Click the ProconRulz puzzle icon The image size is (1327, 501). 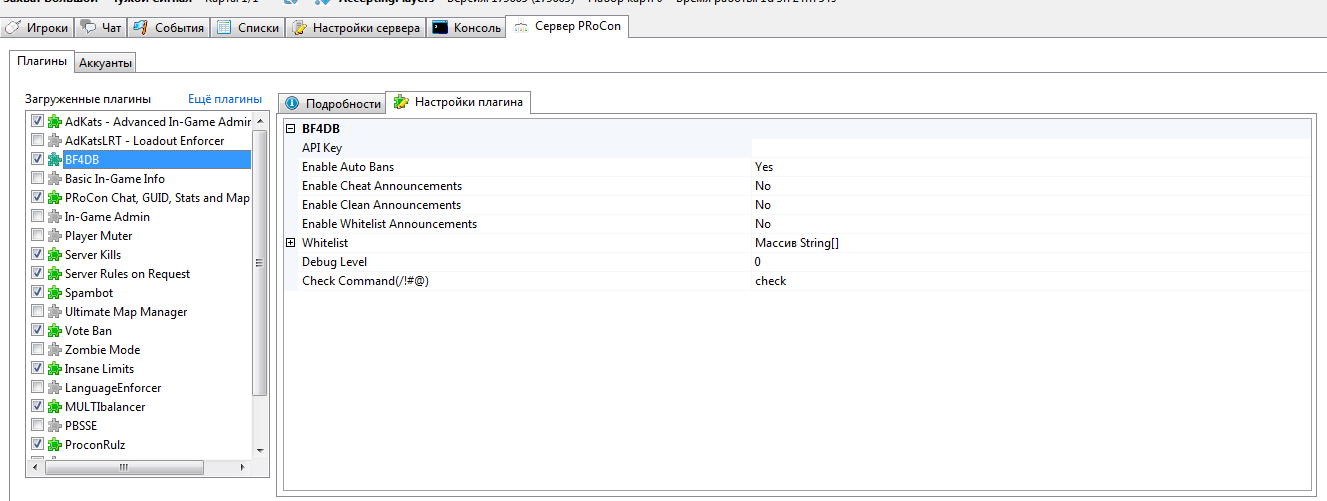[x=54, y=445]
